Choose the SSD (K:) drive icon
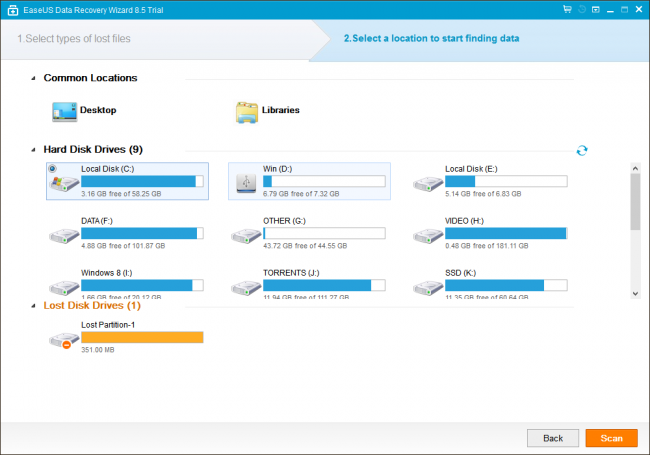Screen dimensions: 650x455 coord(428,288)
